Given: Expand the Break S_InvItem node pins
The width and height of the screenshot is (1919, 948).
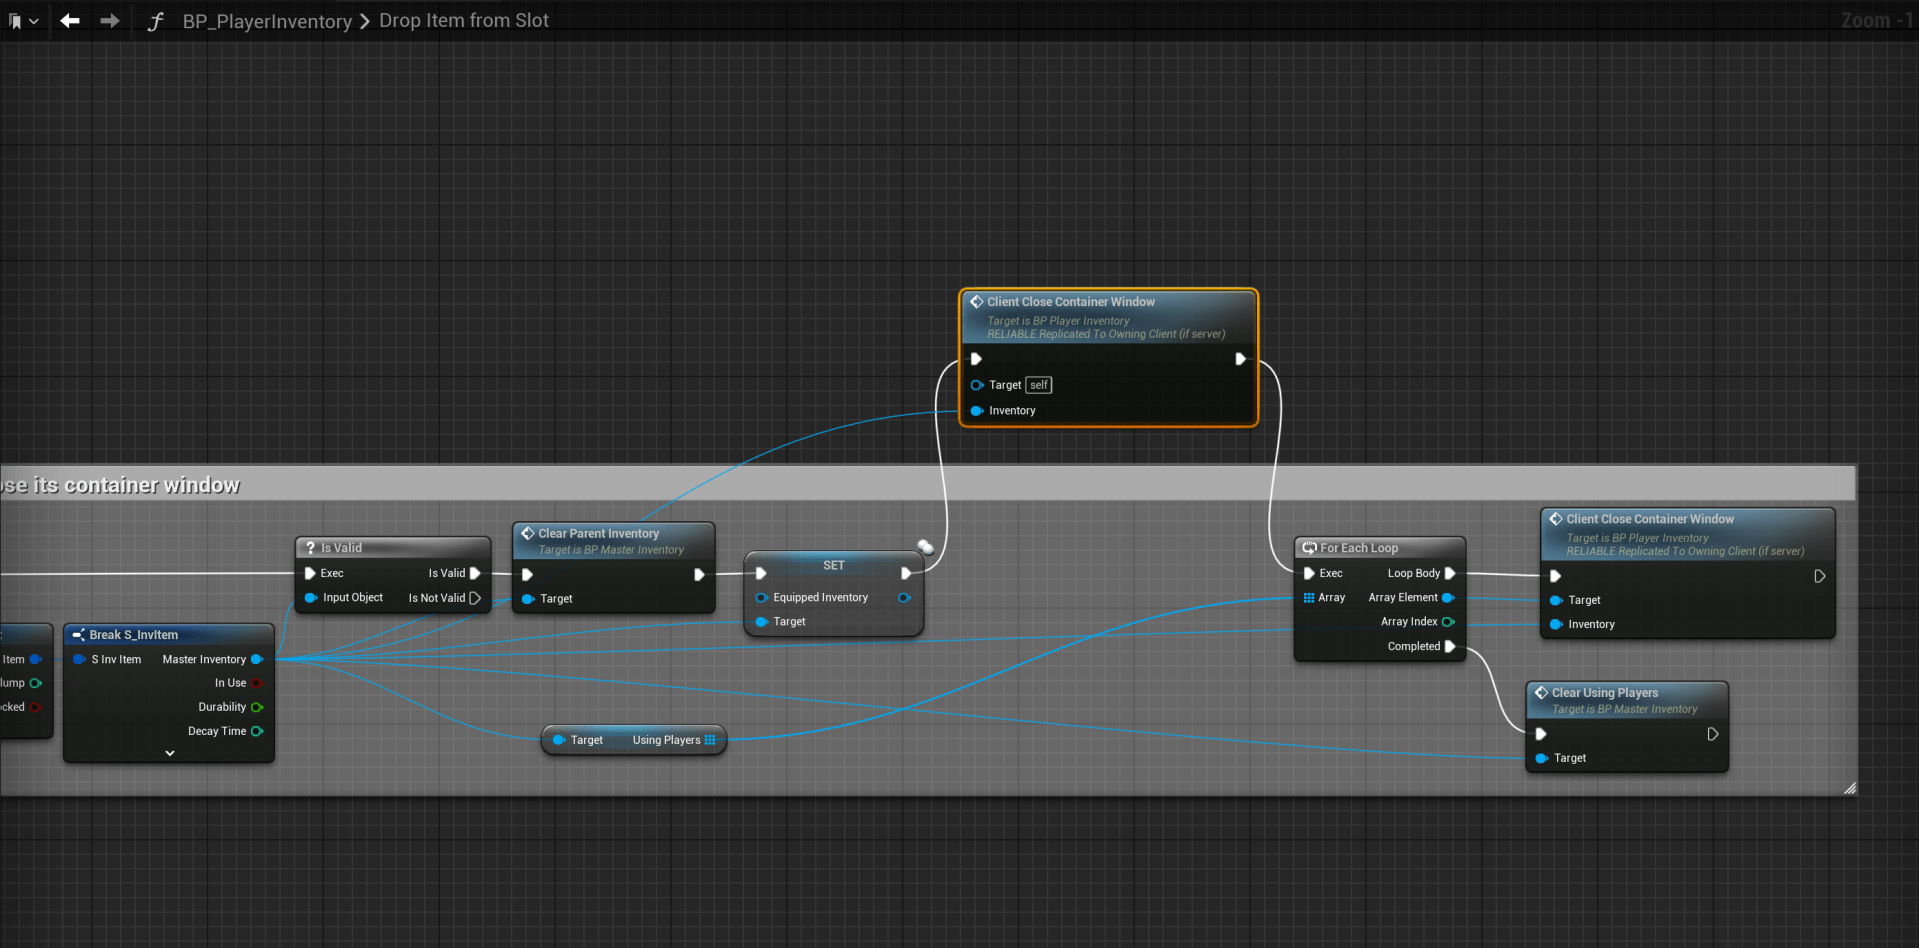Looking at the screenshot, I should (169, 753).
